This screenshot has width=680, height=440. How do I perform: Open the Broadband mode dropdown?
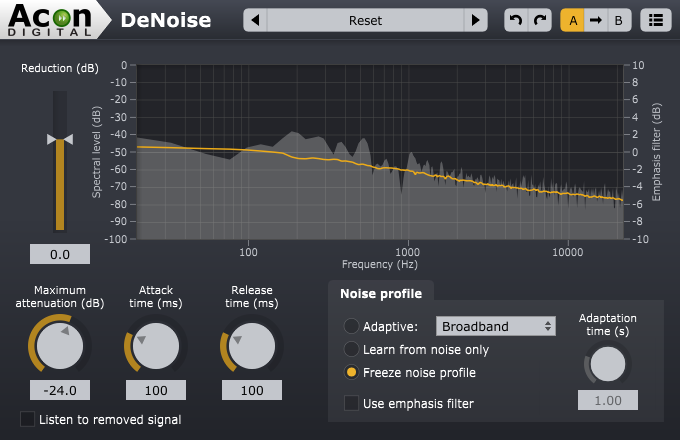[496, 326]
